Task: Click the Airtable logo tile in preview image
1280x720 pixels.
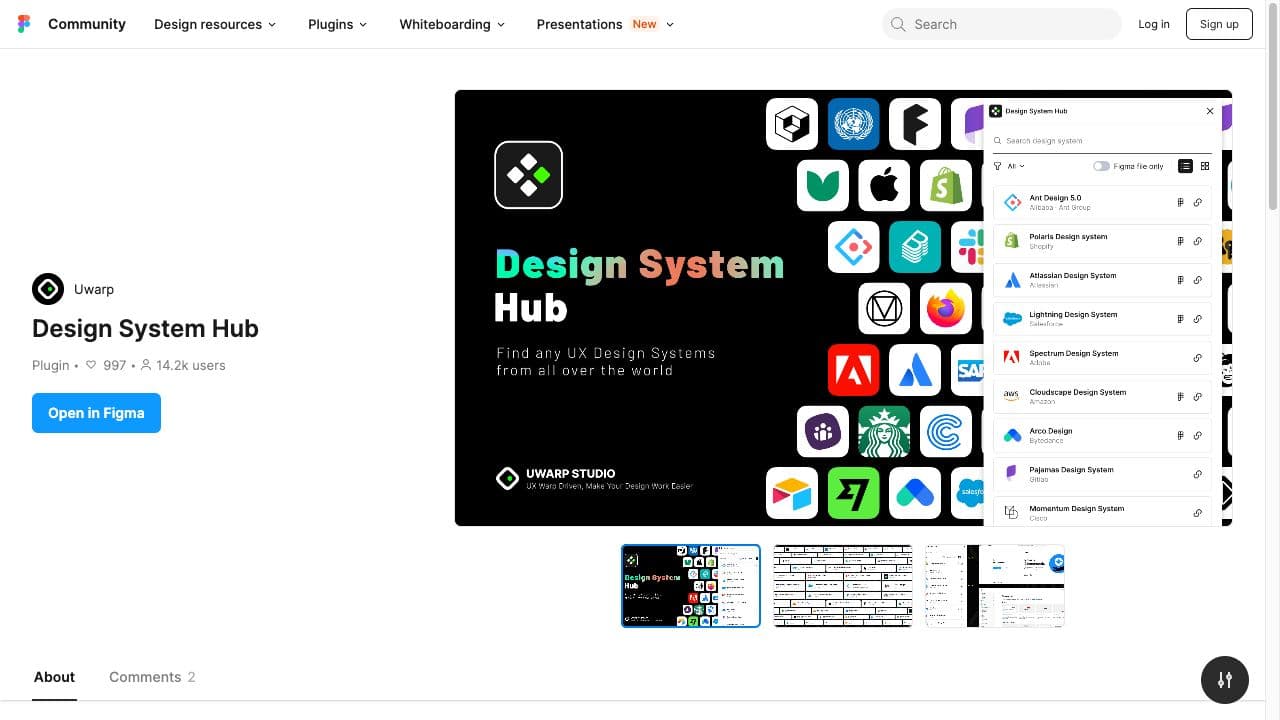Action: (792, 493)
